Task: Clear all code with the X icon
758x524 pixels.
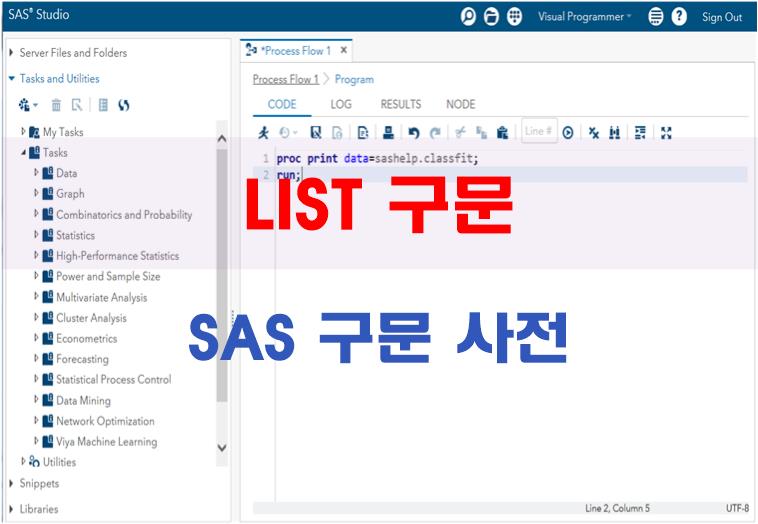Action: (594, 132)
